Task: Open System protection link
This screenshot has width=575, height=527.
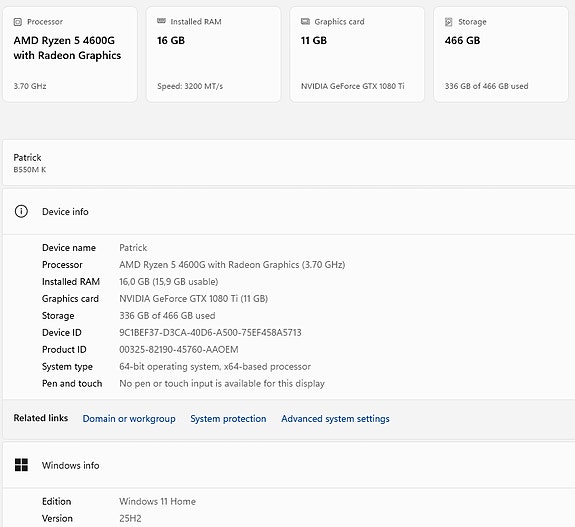Action: (x=228, y=419)
